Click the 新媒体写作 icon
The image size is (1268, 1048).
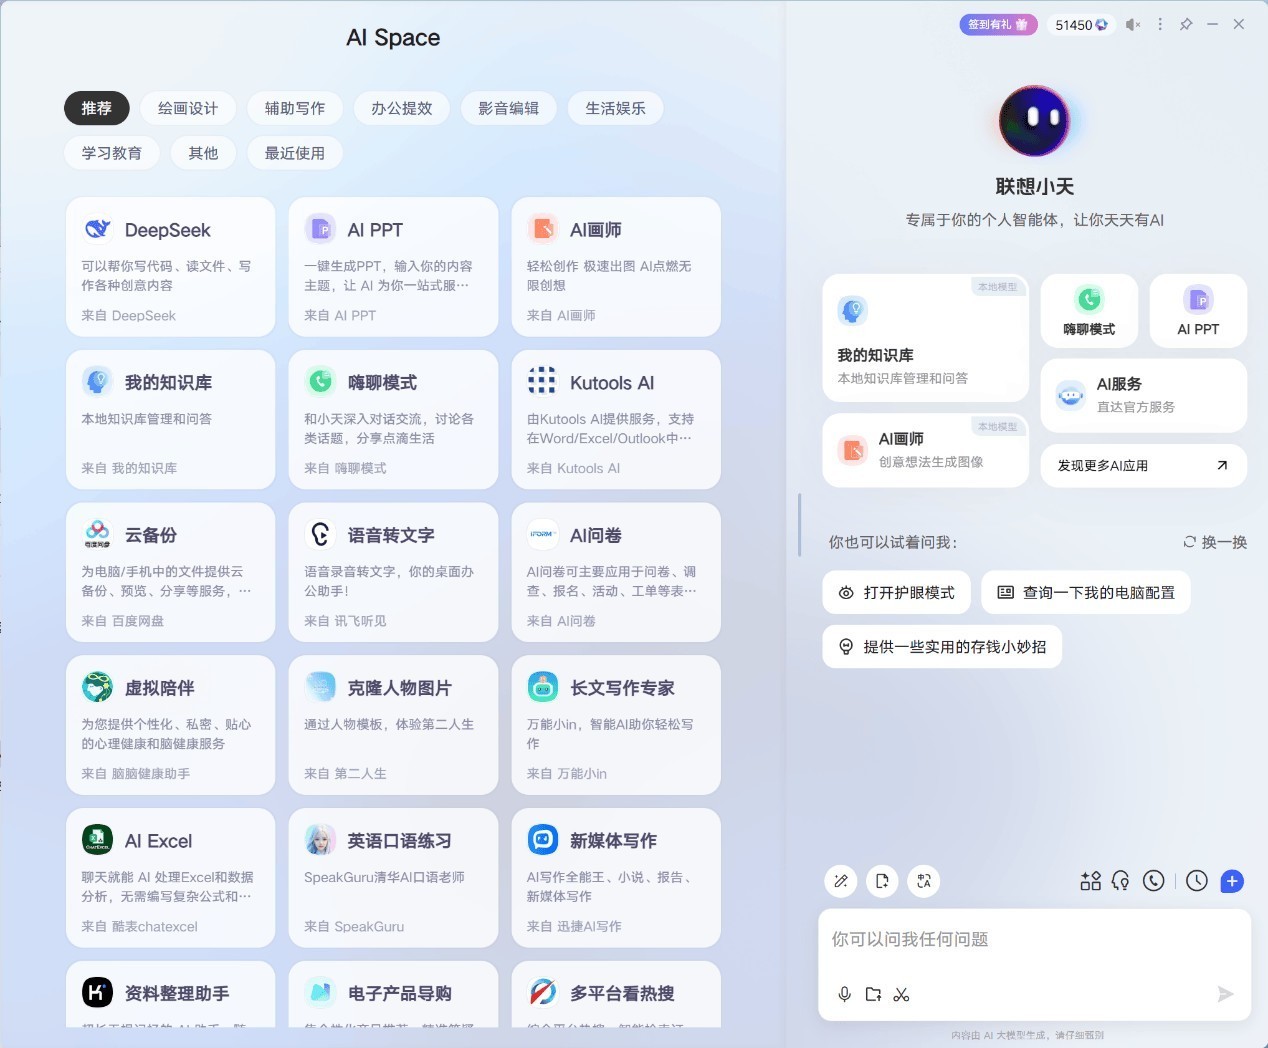[x=543, y=840]
